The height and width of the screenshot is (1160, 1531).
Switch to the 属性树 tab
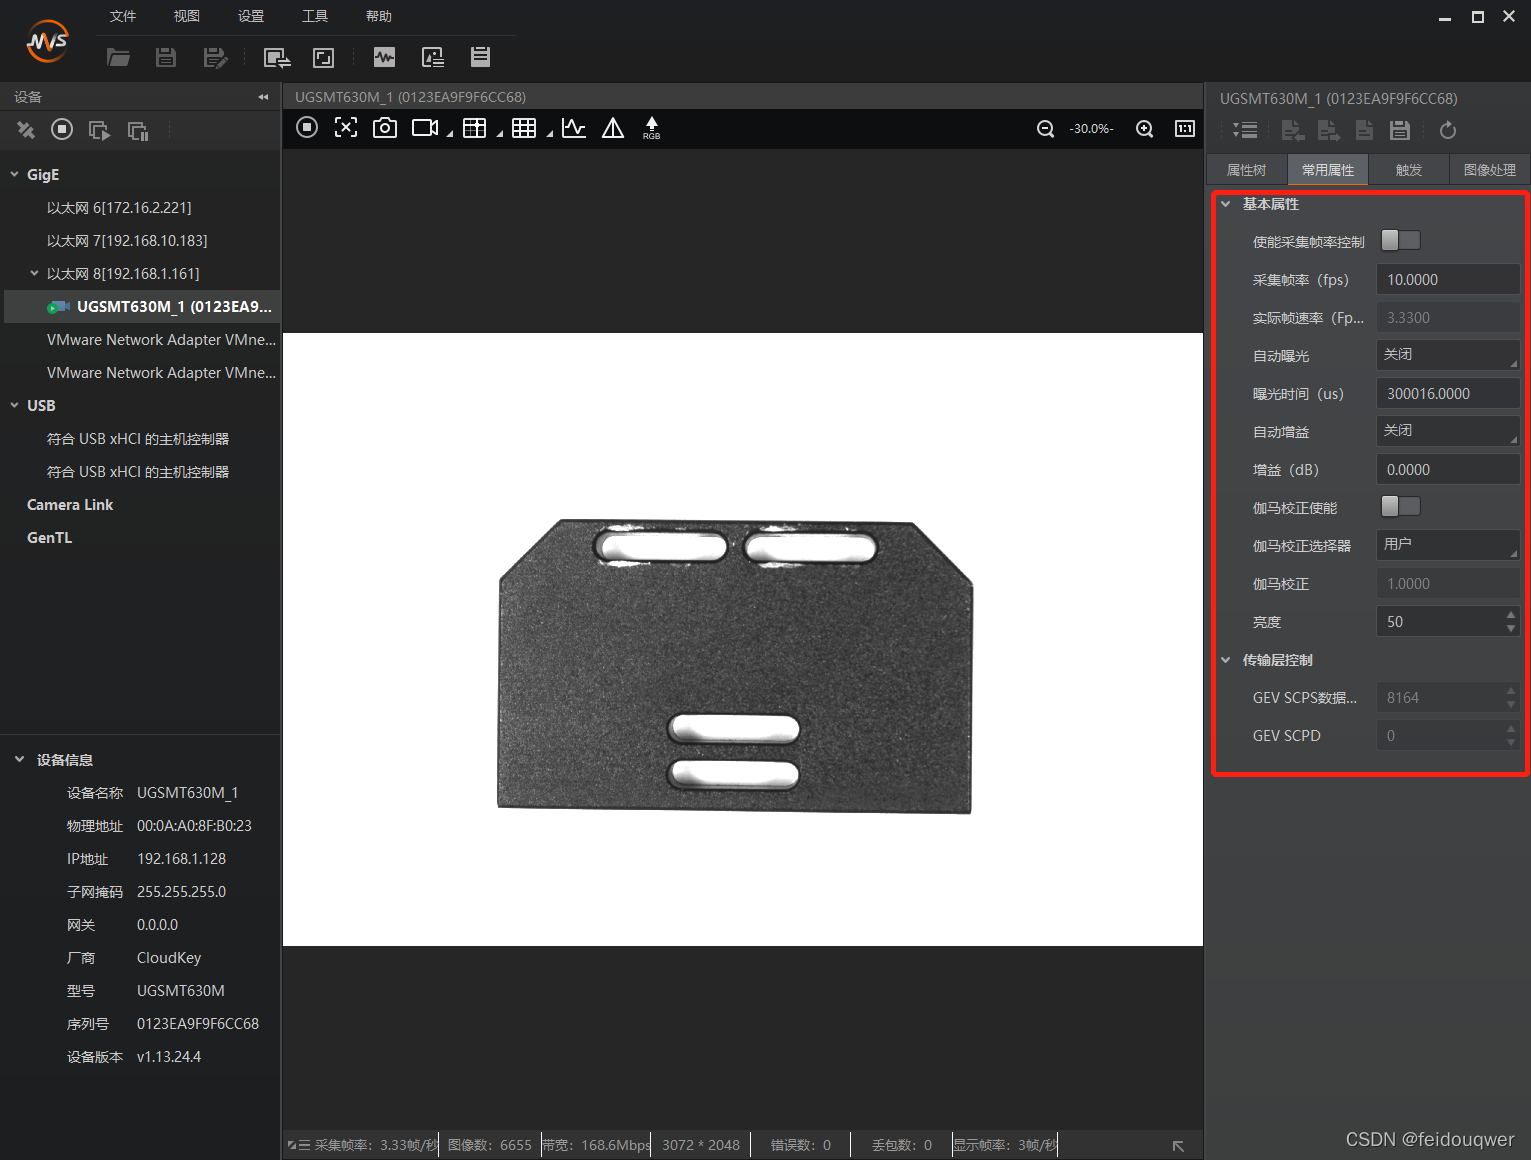pyautogui.click(x=1247, y=170)
